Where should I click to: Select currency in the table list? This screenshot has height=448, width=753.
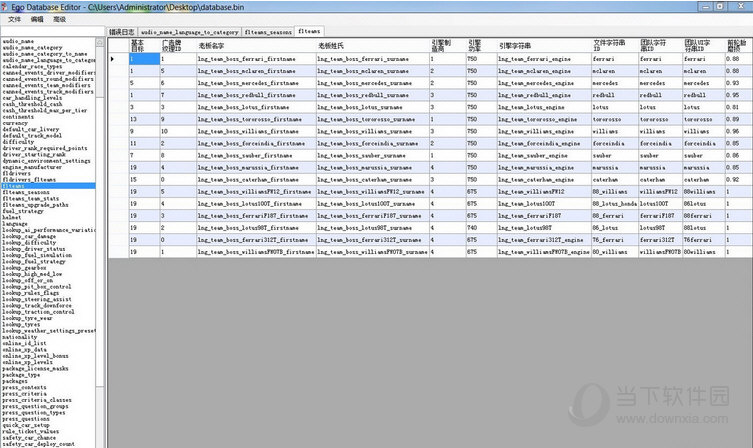tap(15, 123)
